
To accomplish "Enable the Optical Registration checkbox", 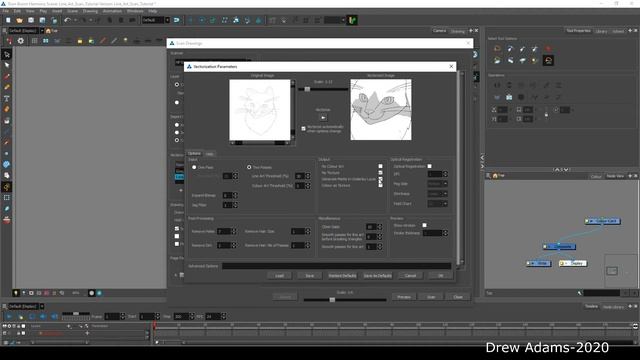I will click(x=429, y=166).
